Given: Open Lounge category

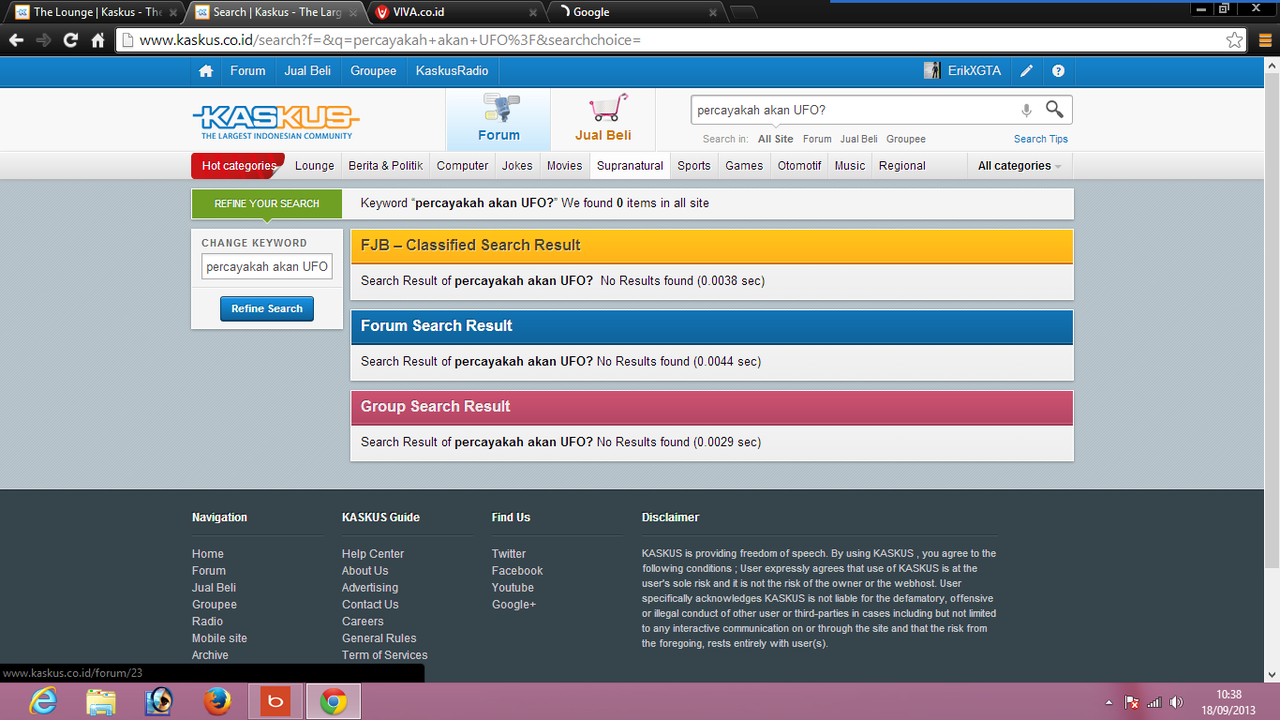Looking at the screenshot, I should pyautogui.click(x=314, y=166).
